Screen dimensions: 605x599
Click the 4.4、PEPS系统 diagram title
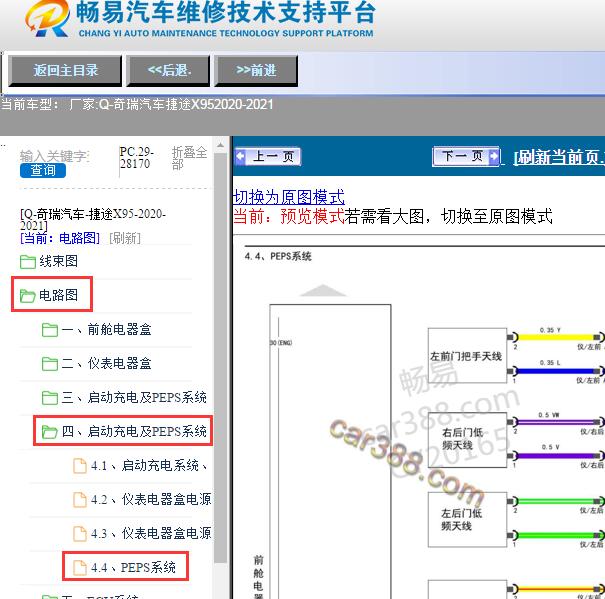click(278, 256)
